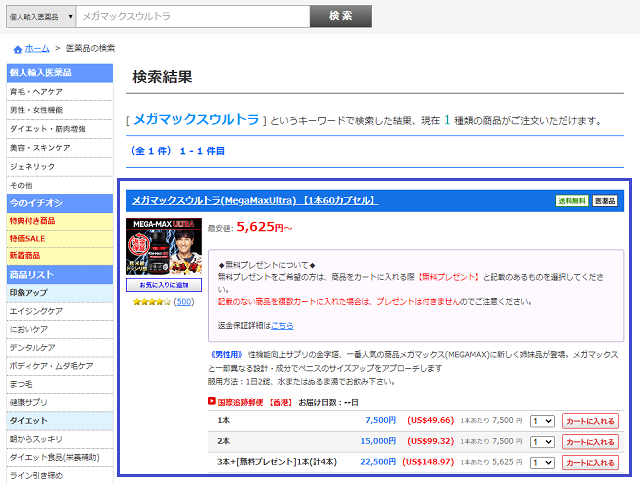
Task: Open the エイジングケア sidebar item
Action: coord(60,311)
